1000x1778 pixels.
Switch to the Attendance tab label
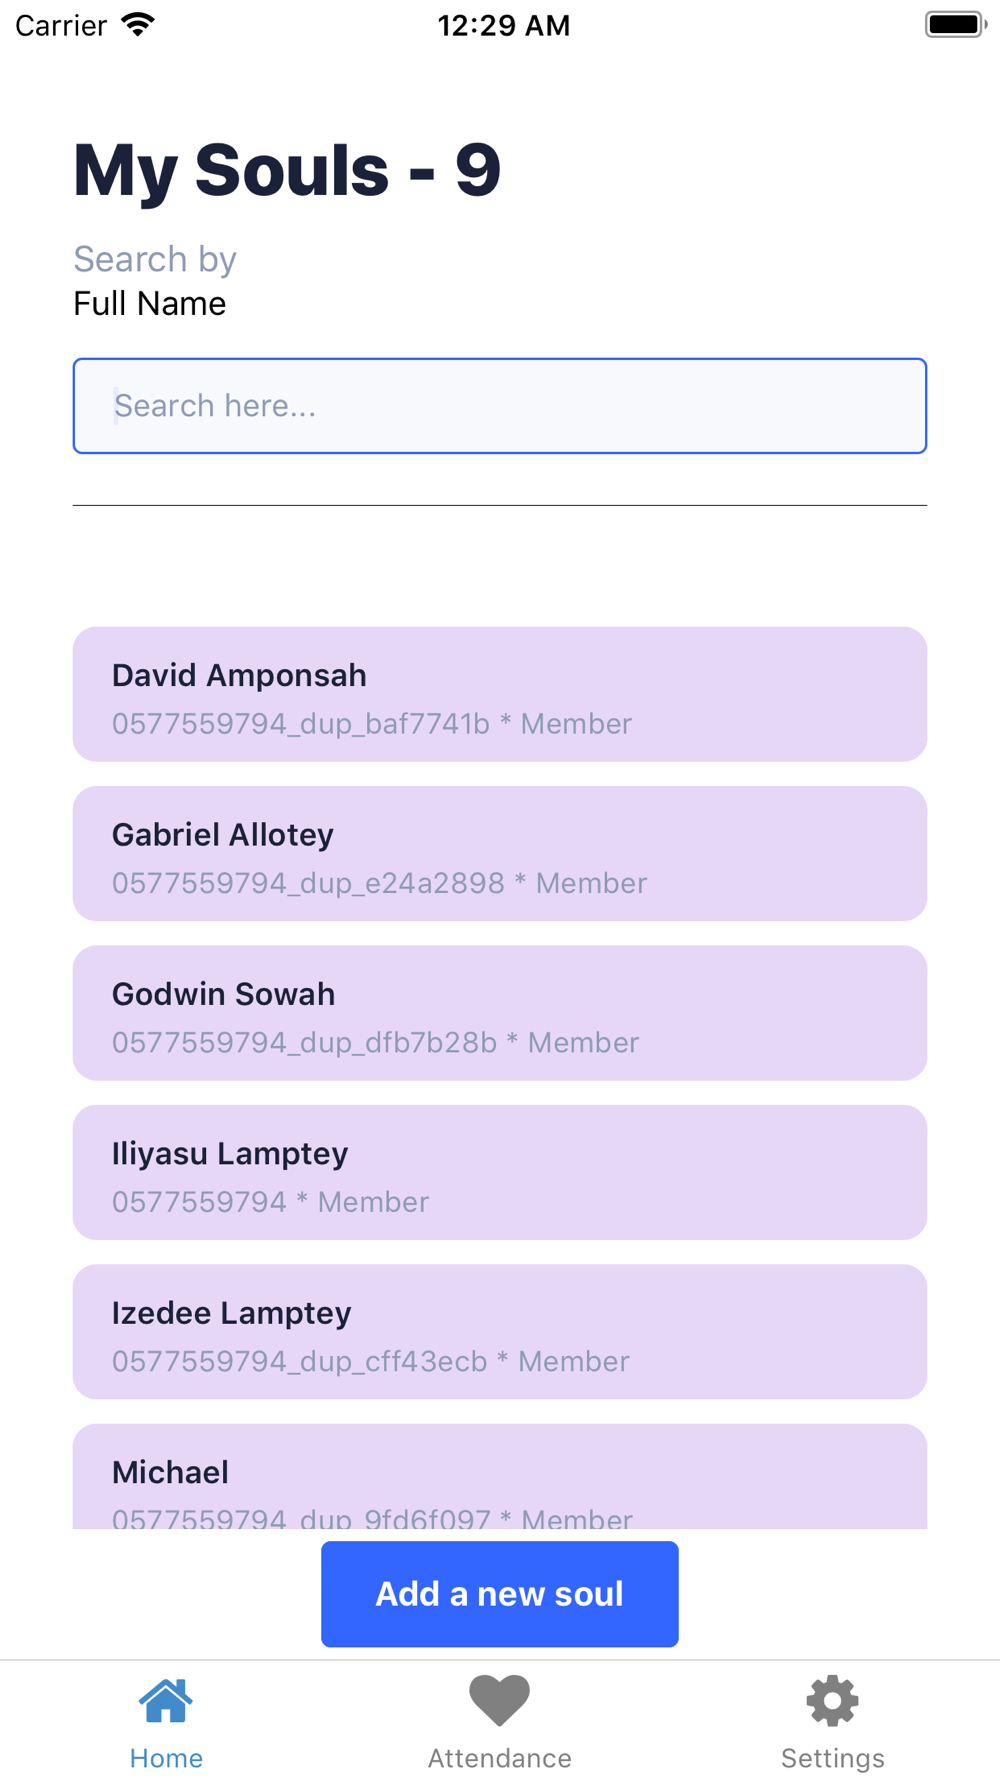click(x=500, y=1758)
